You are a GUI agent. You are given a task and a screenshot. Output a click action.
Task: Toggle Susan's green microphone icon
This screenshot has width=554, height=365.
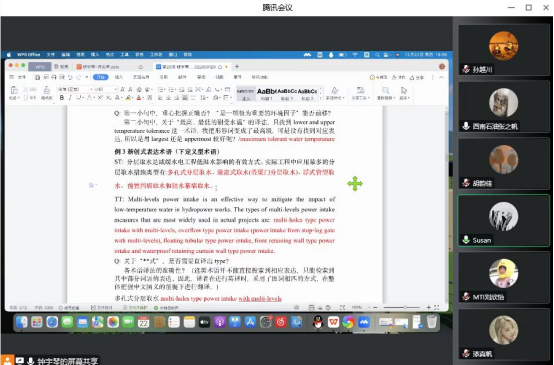coord(466,240)
